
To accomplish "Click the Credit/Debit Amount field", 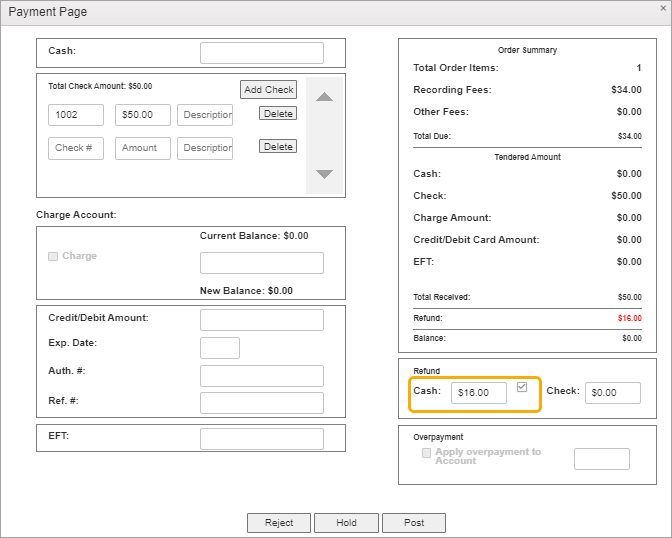I will pyautogui.click(x=261, y=320).
